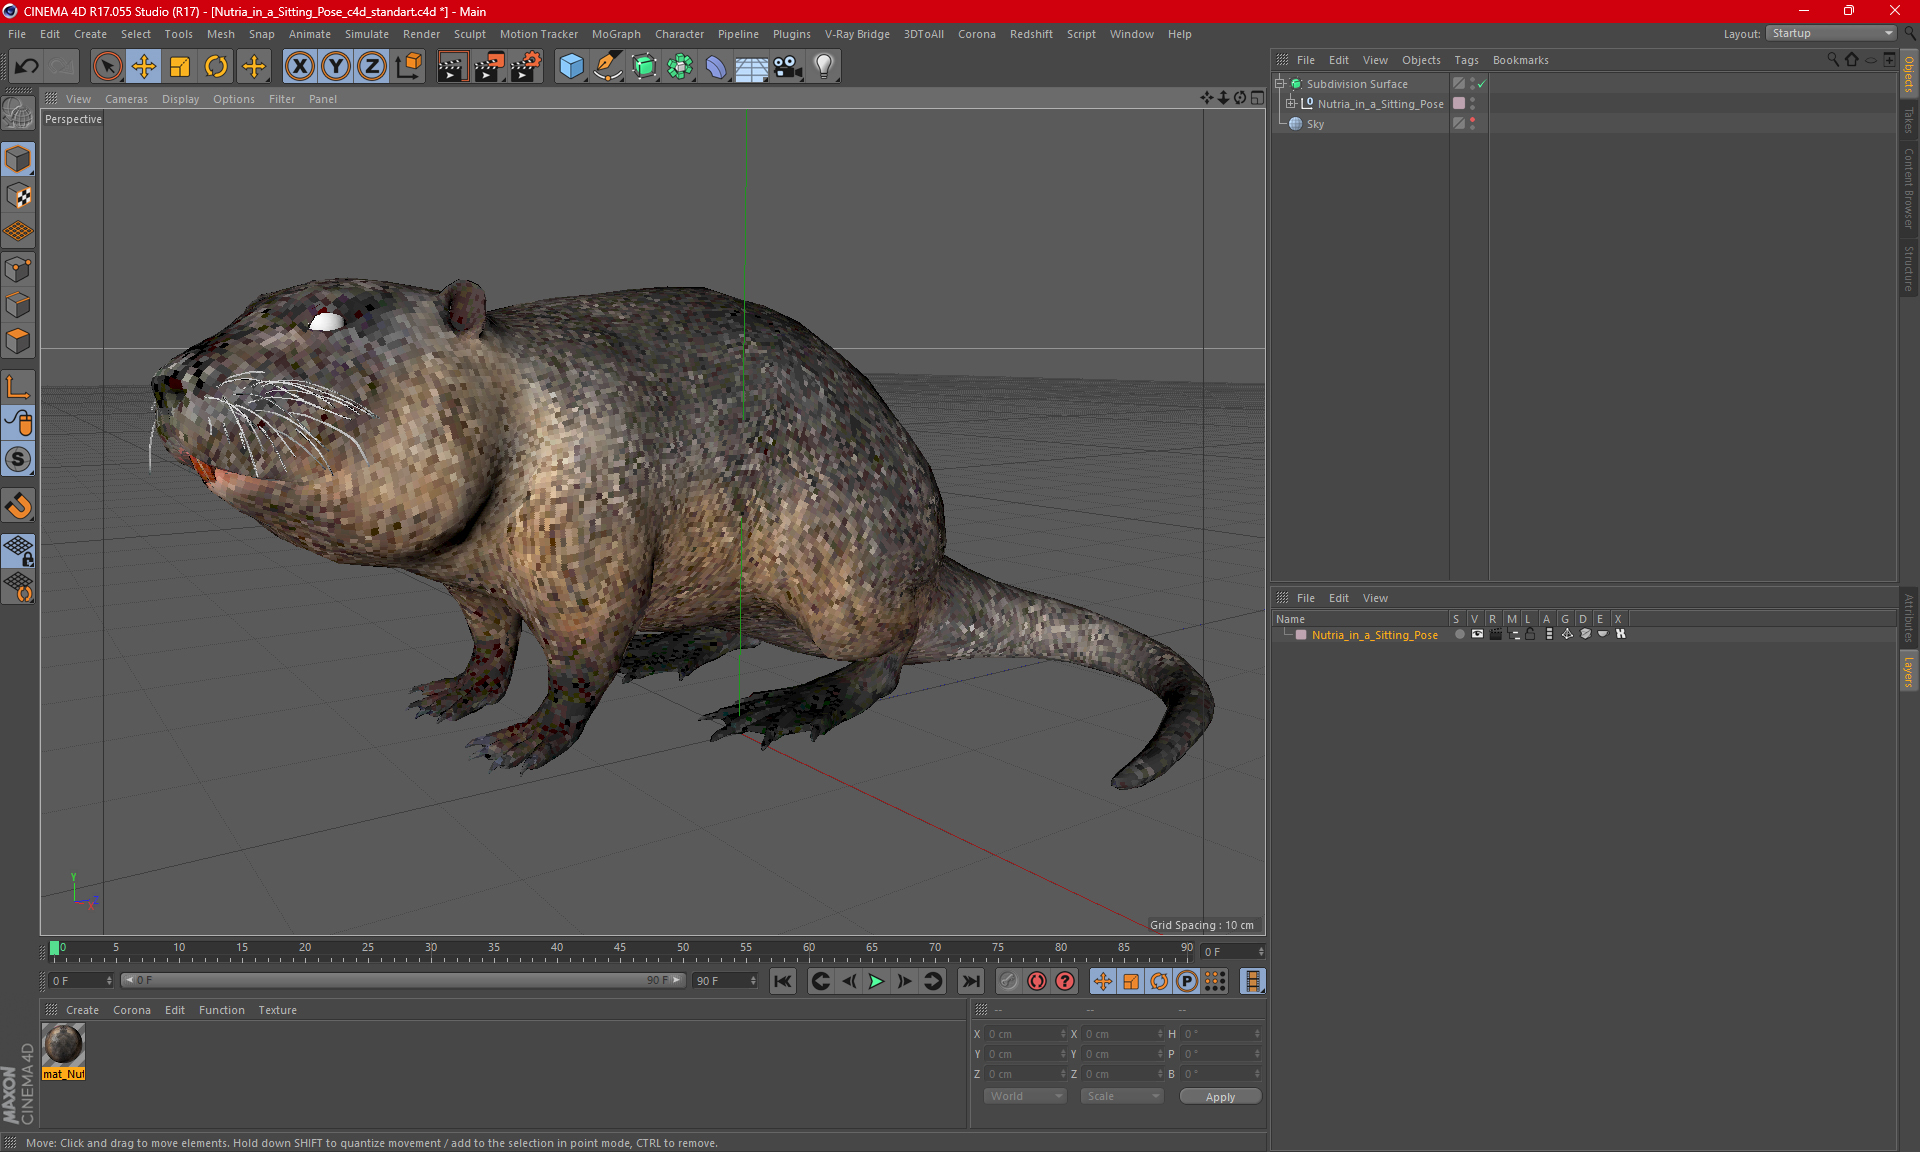Enable Points mode

pos(19,269)
